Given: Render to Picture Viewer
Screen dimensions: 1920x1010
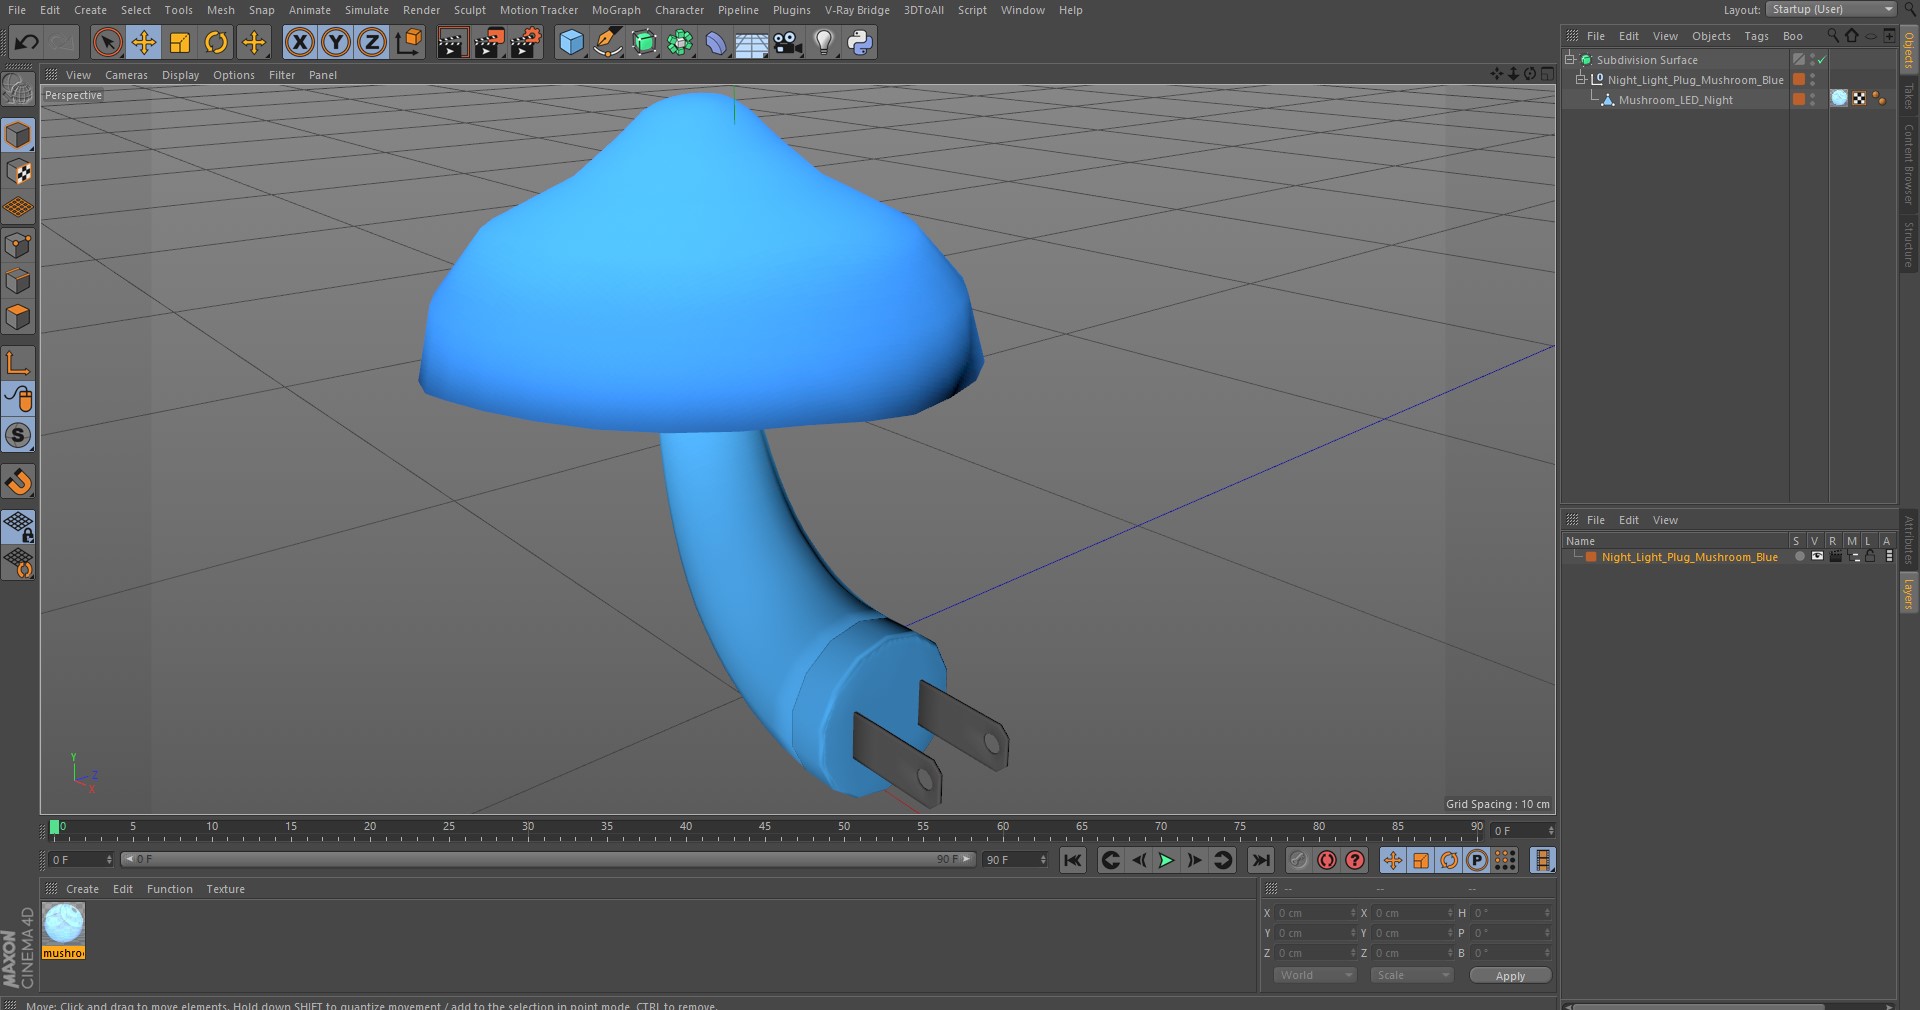Looking at the screenshot, I should click(489, 42).
